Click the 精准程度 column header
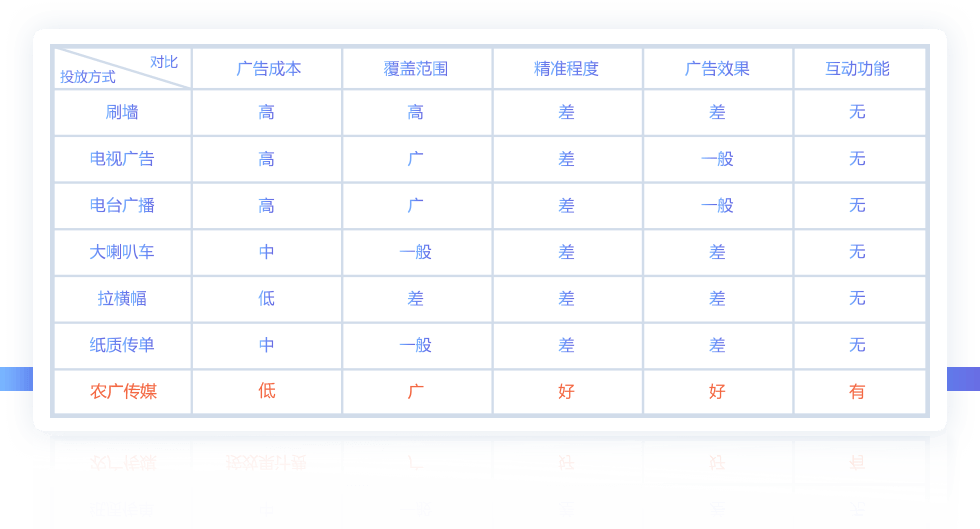980x529 pixels. pyautogui.click(x=566, y=69)
